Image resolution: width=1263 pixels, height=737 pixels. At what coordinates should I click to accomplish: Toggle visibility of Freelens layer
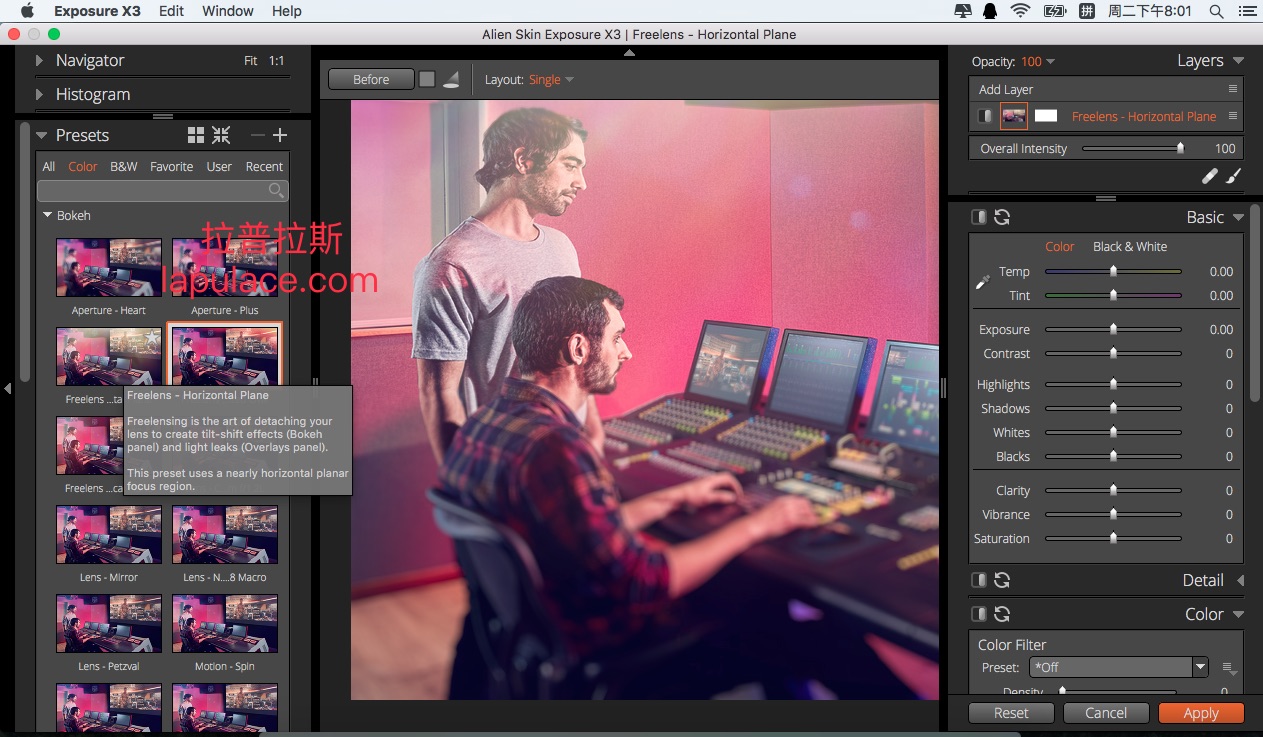coord(984,116)
